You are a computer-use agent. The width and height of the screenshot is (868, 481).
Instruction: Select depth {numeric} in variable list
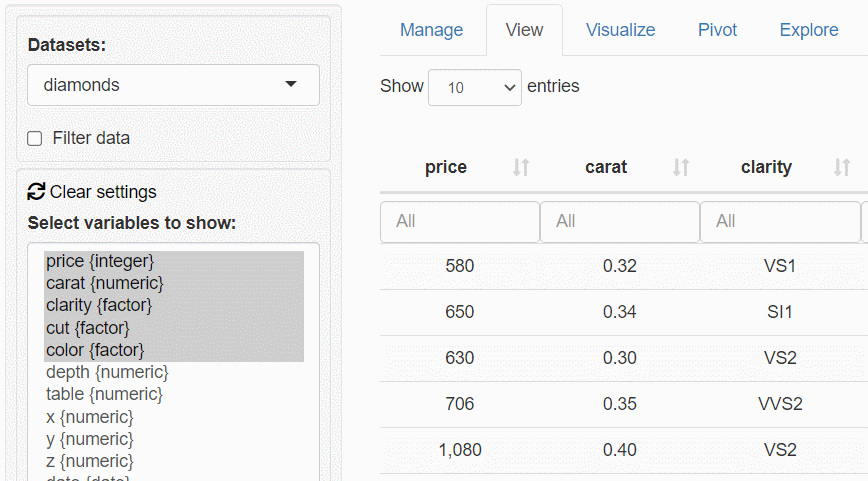[x=107, y=372]
